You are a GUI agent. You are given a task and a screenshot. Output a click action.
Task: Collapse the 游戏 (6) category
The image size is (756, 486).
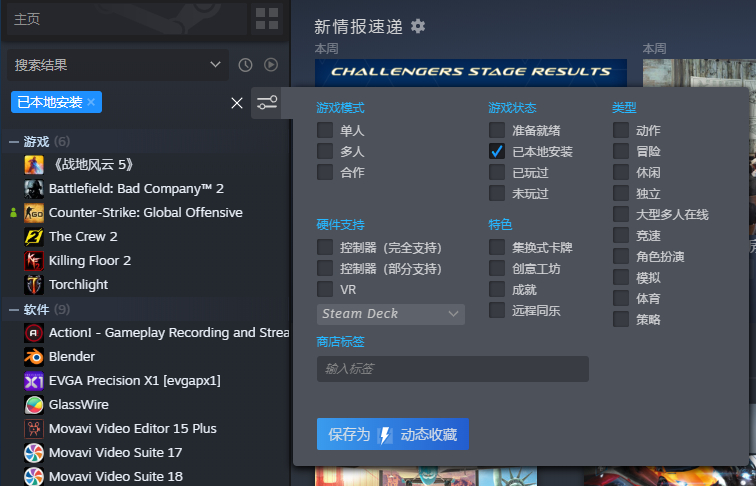click(14, 142)
